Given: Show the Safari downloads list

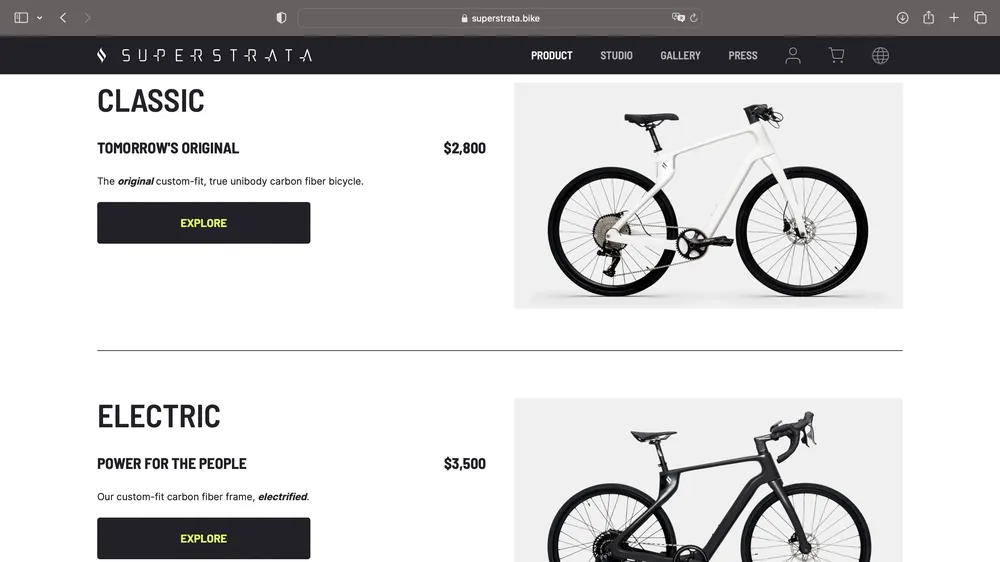Looking at the screenshot, I should 902,18.
